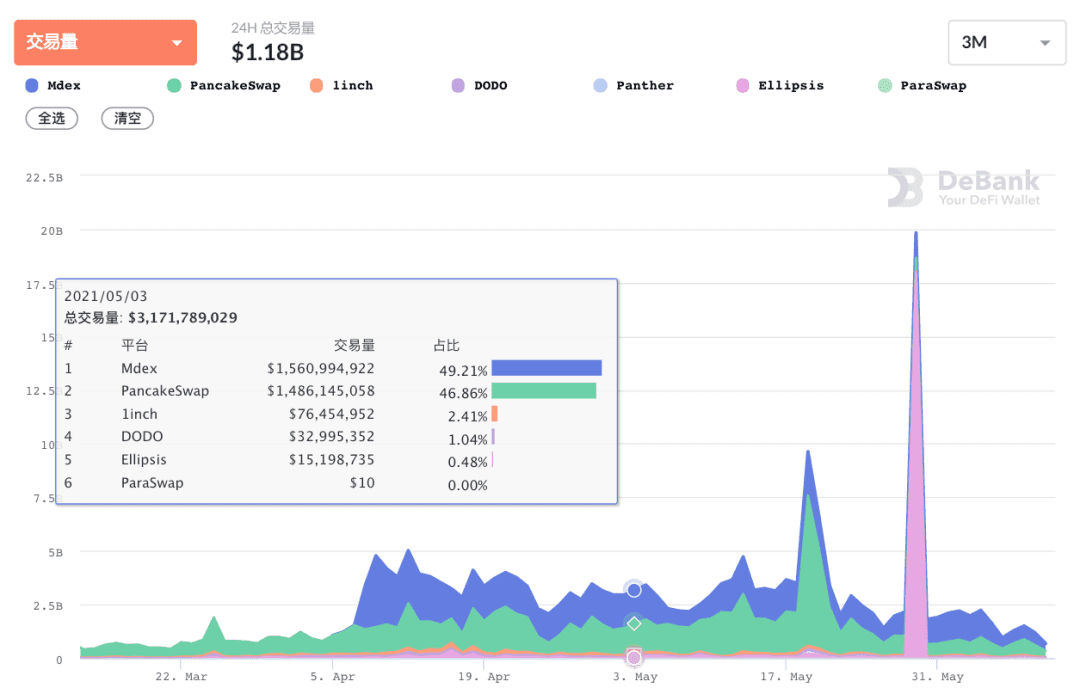Click the 占比 column header
This screenshot has width=1080, height=700.
(x=446, y=345)
